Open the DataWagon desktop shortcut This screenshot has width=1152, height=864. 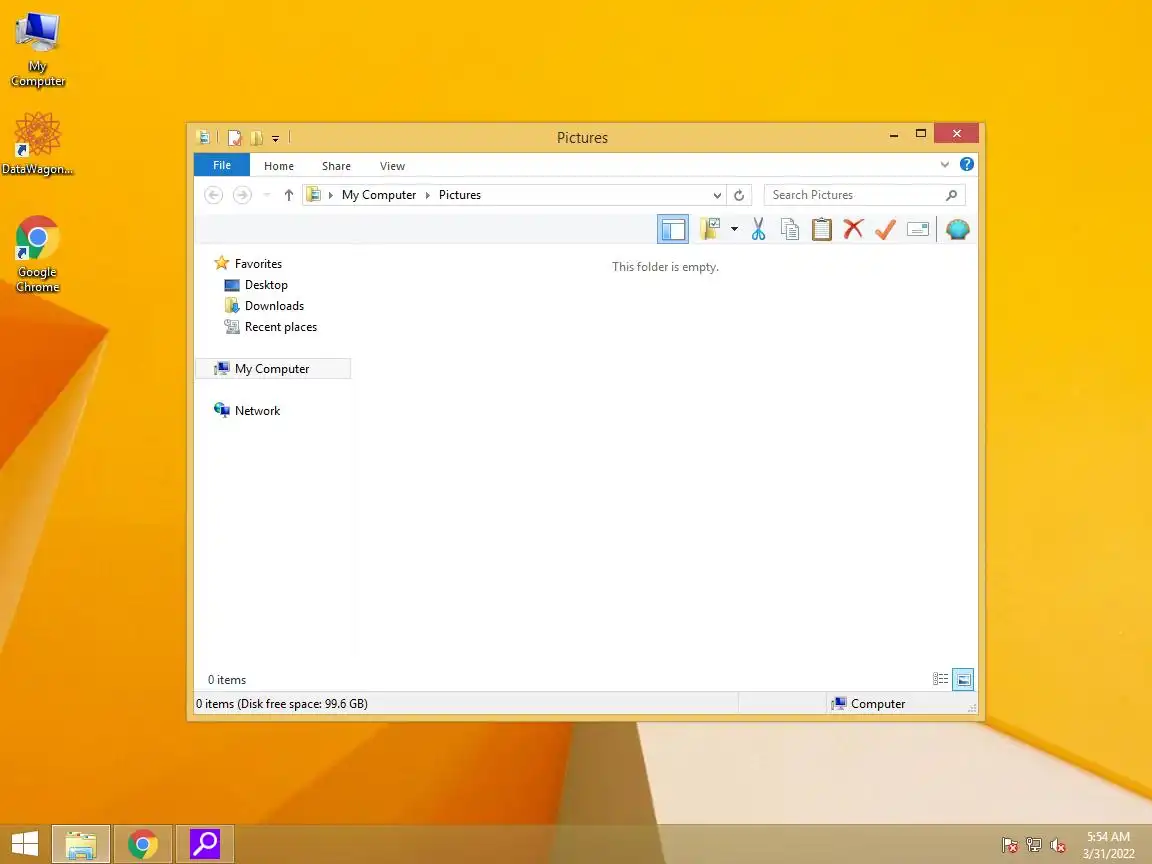pos(37,144)
